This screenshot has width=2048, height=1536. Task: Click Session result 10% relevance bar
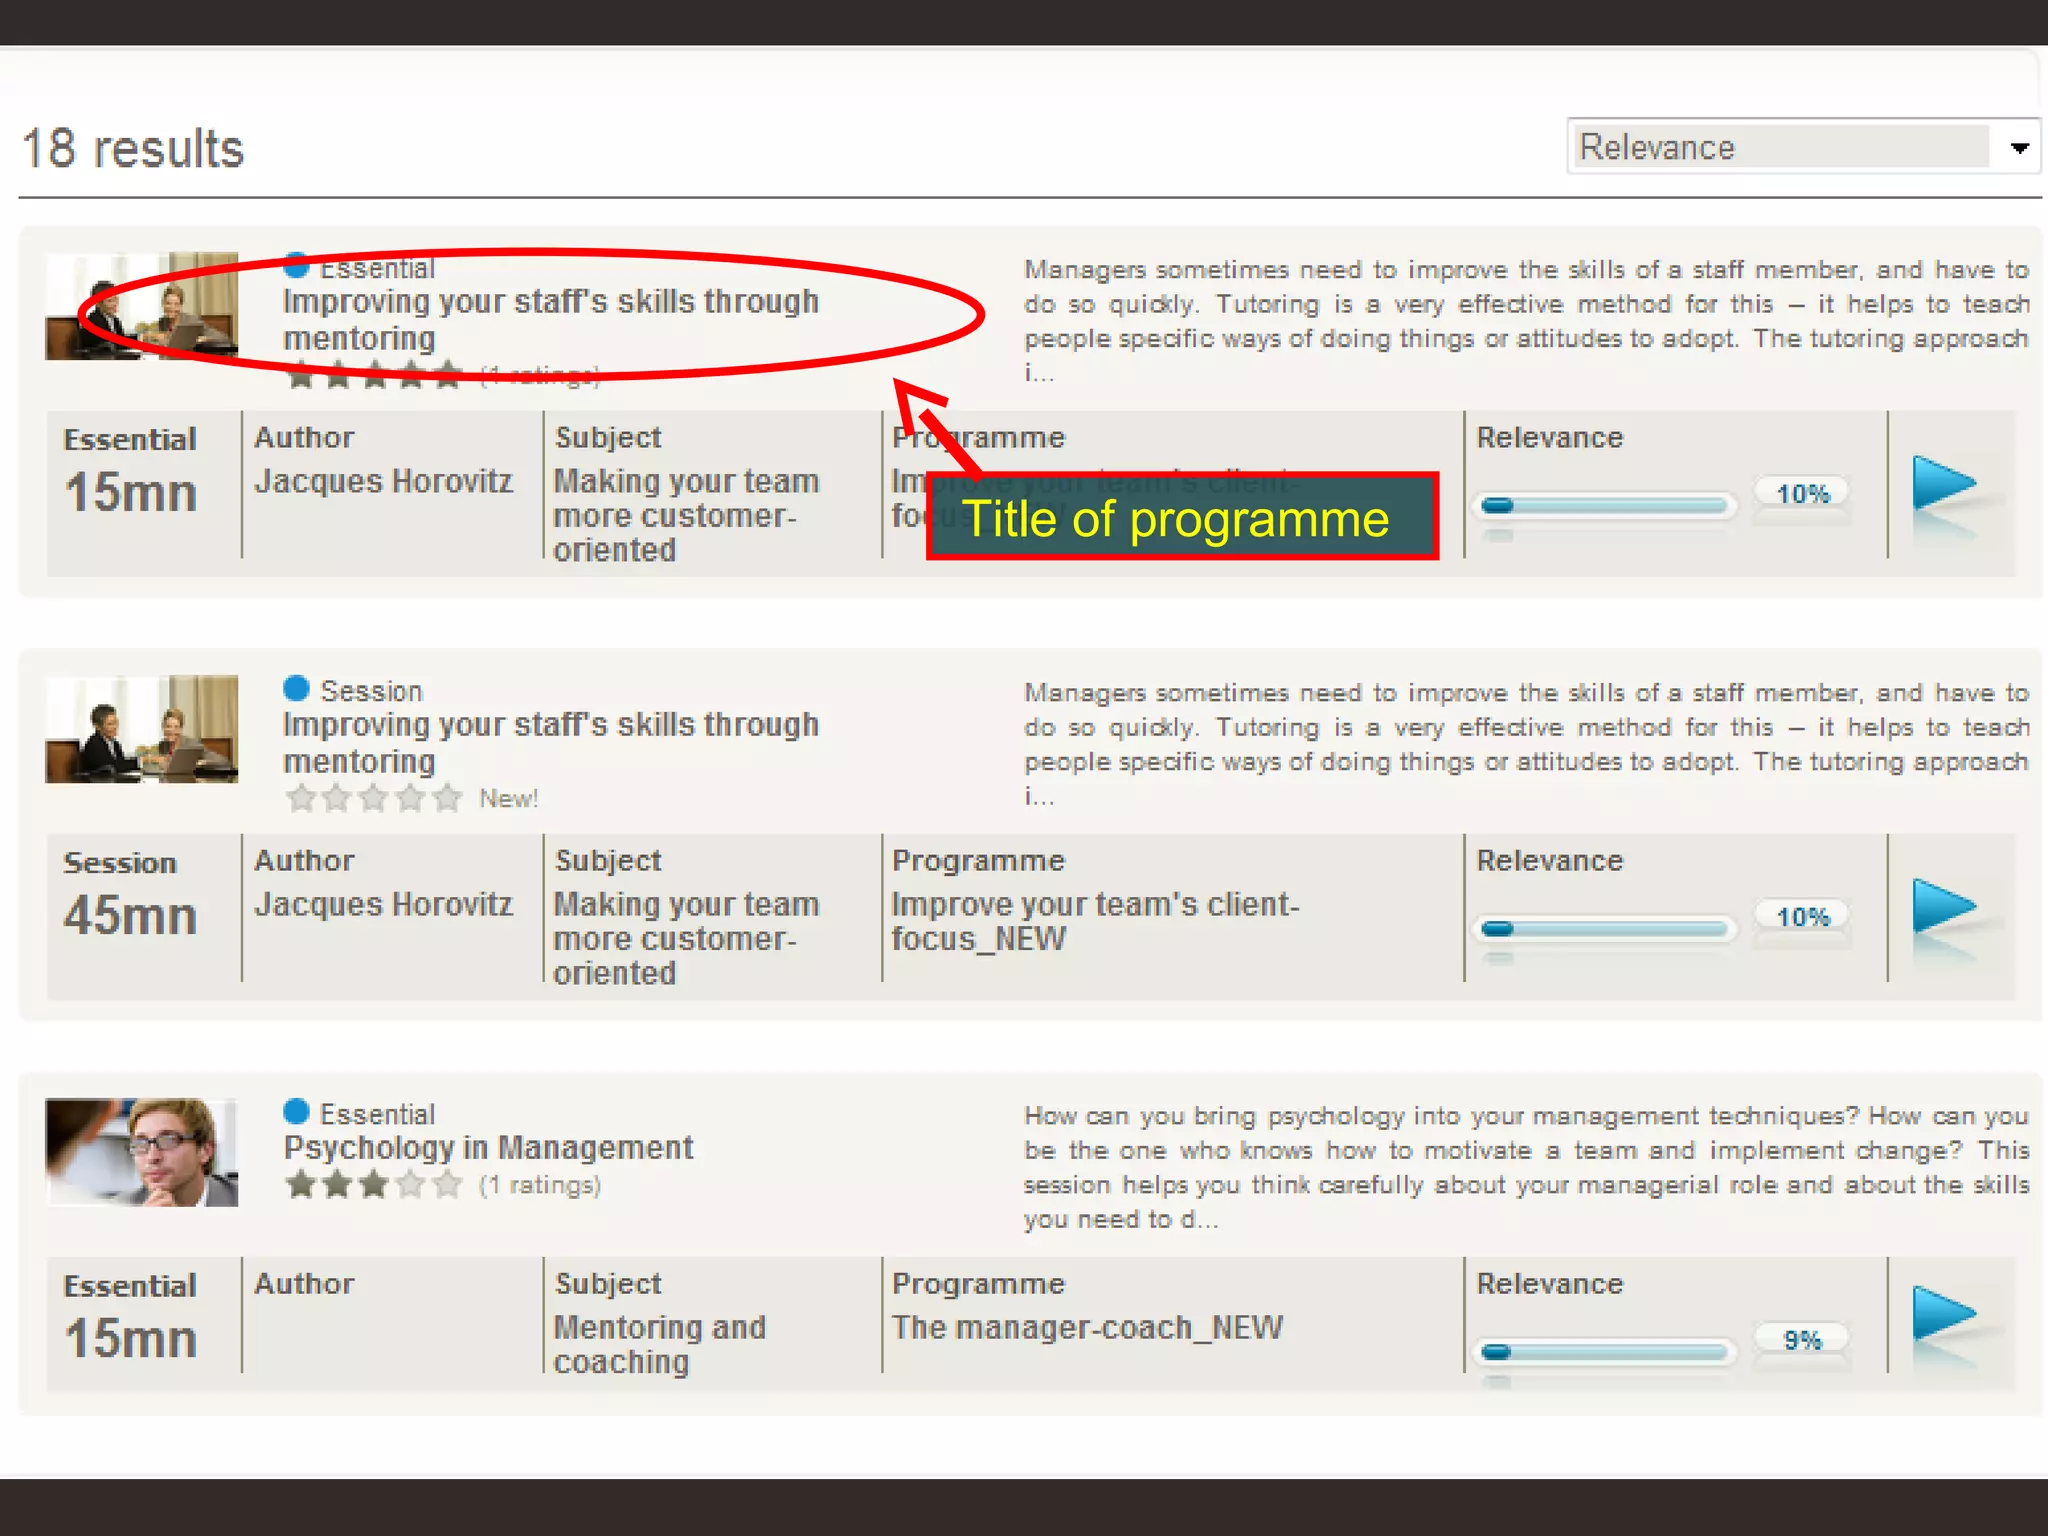coord(1604,929)
